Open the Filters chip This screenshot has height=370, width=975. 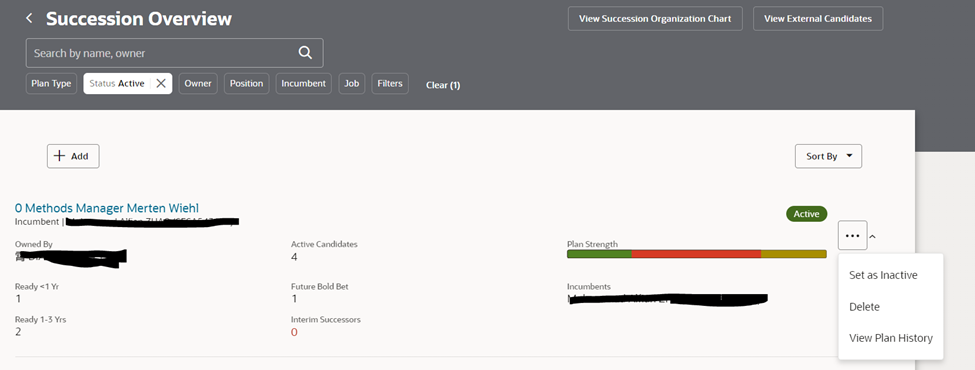coord(390,83)
